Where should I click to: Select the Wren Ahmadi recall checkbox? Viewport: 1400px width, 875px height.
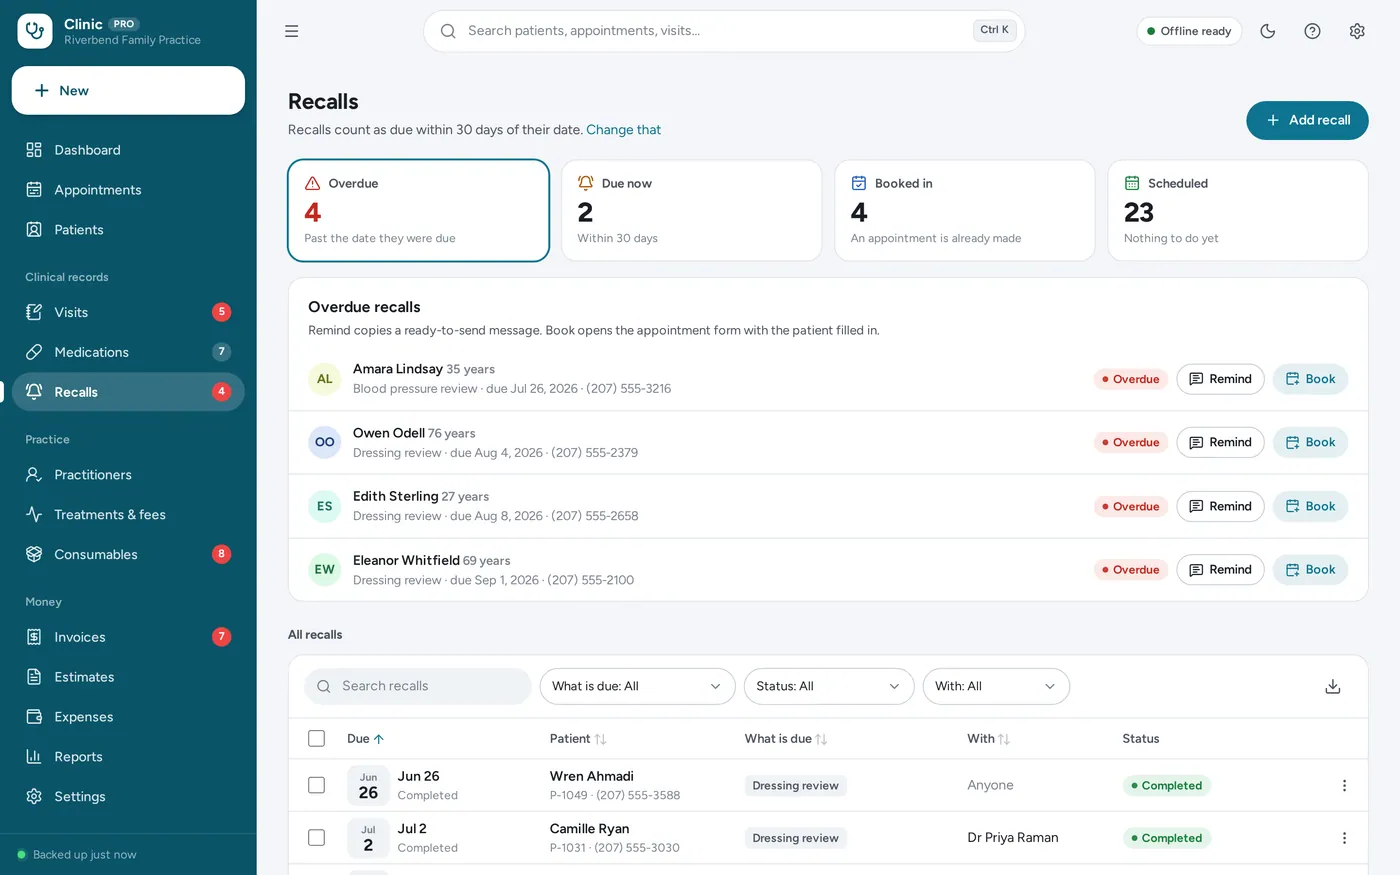coord(317,785)
